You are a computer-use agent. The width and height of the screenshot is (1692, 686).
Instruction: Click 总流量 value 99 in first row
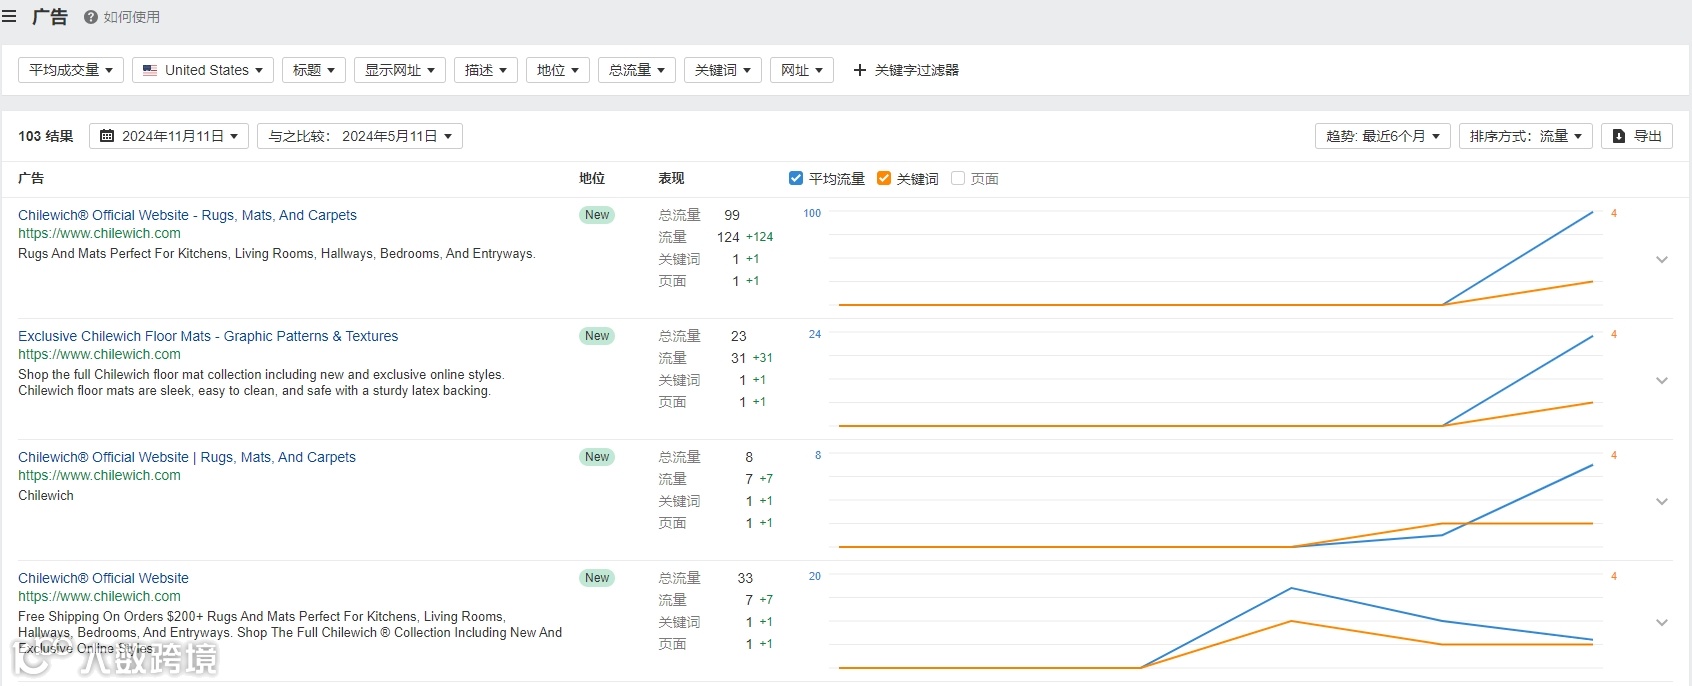pyautogui.click(x=732, y=215)
